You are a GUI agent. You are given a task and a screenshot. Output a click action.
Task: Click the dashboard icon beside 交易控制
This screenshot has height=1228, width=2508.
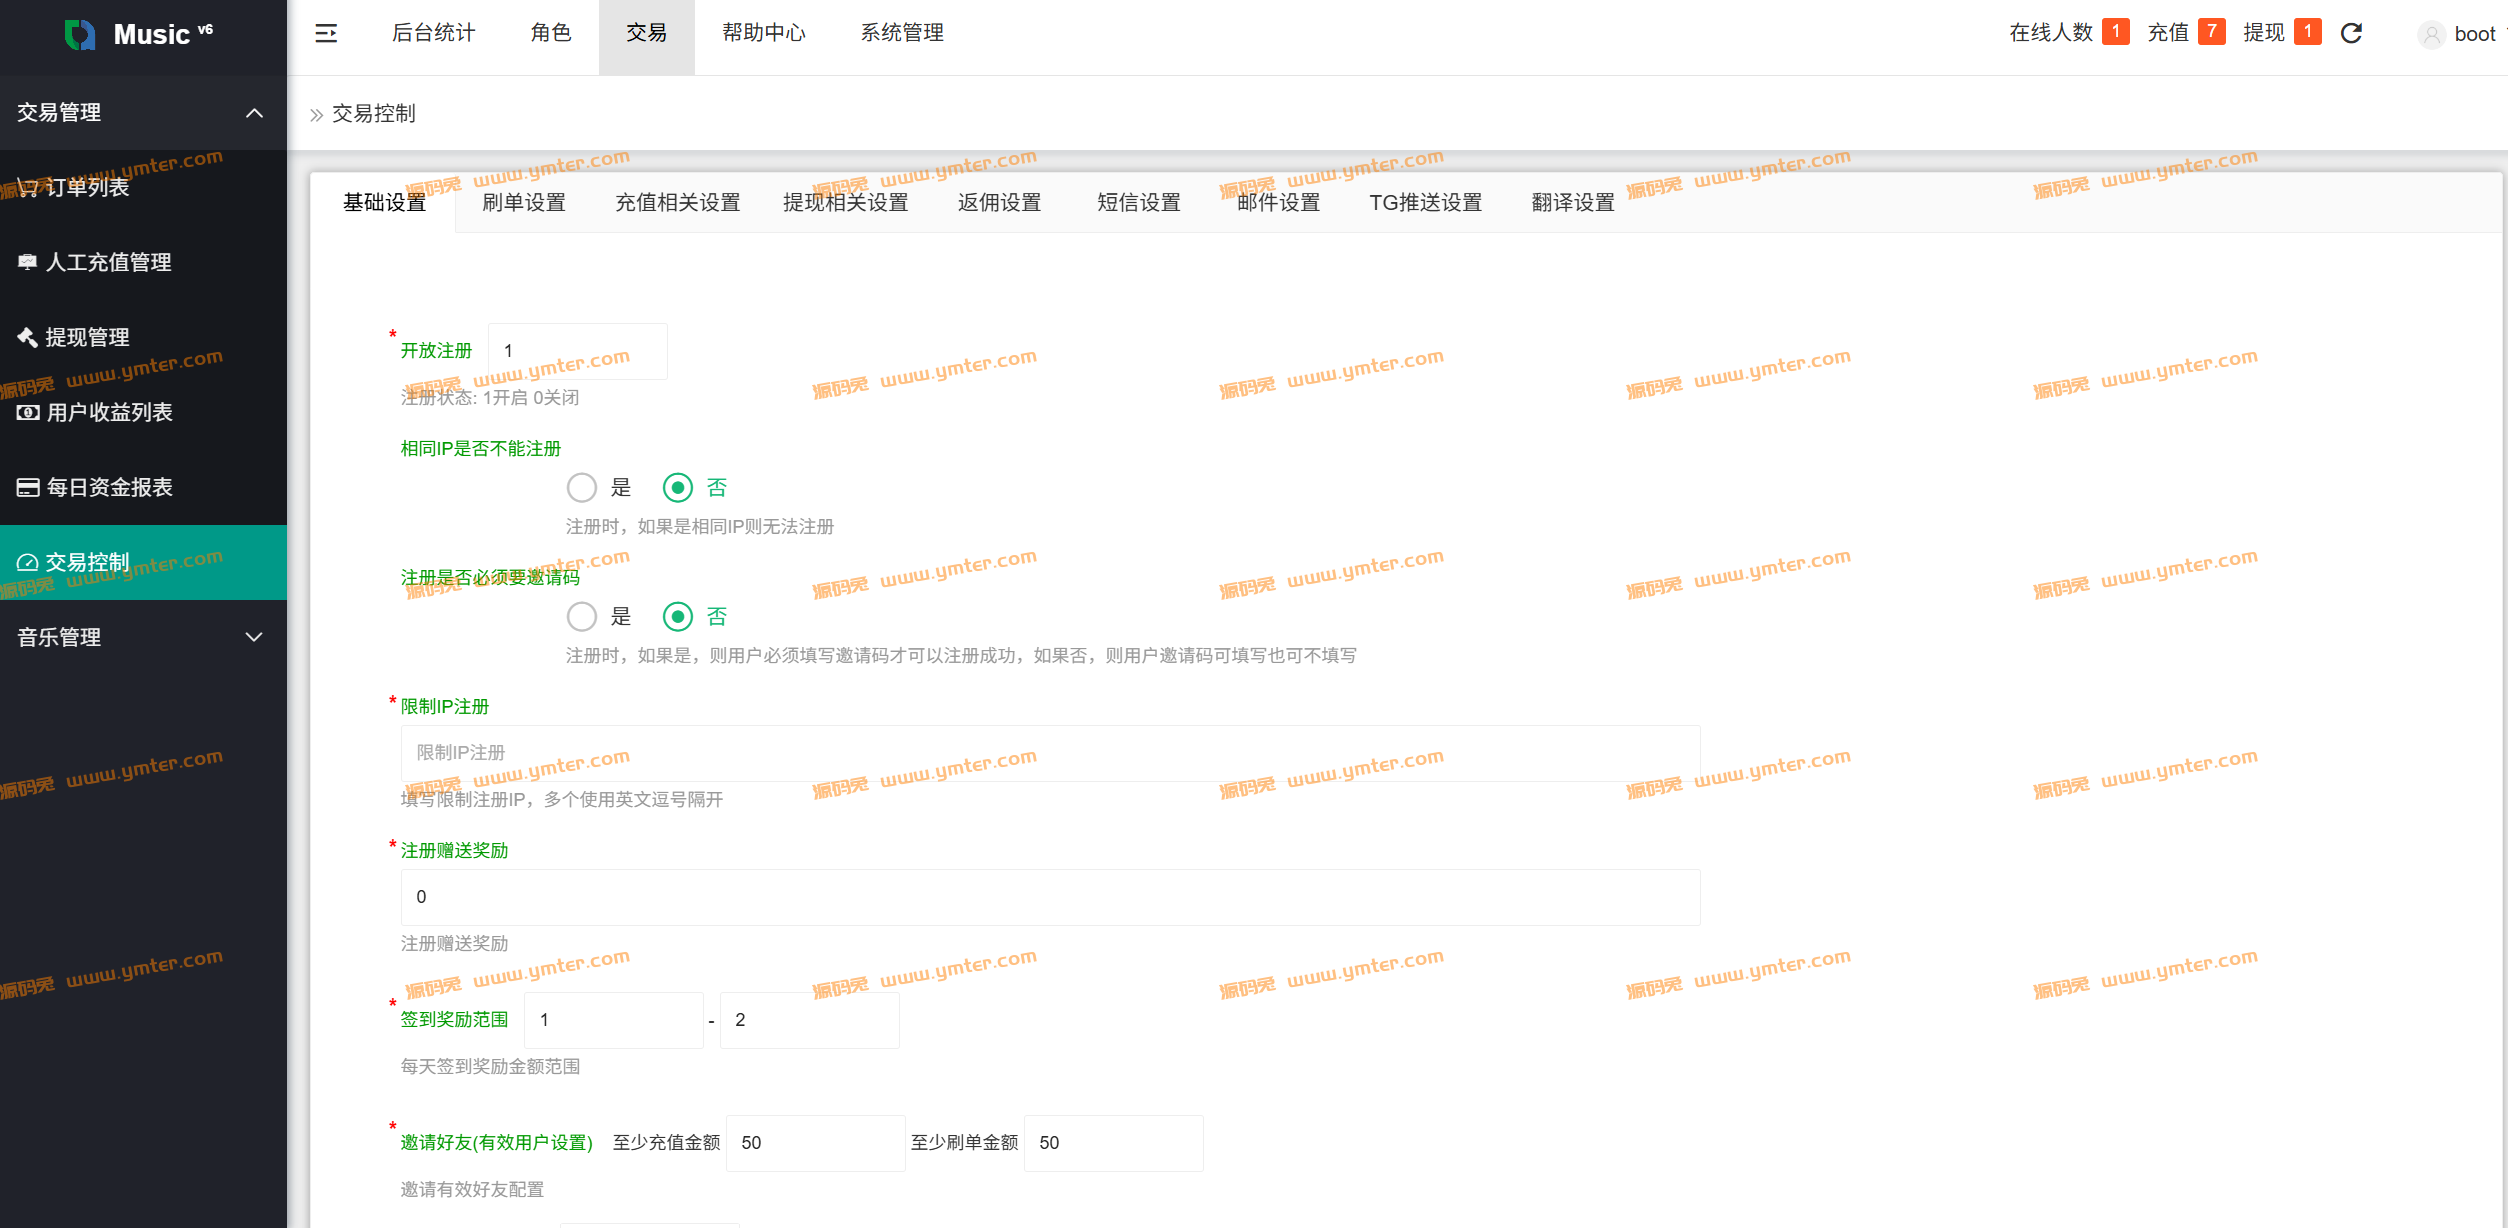28,562
